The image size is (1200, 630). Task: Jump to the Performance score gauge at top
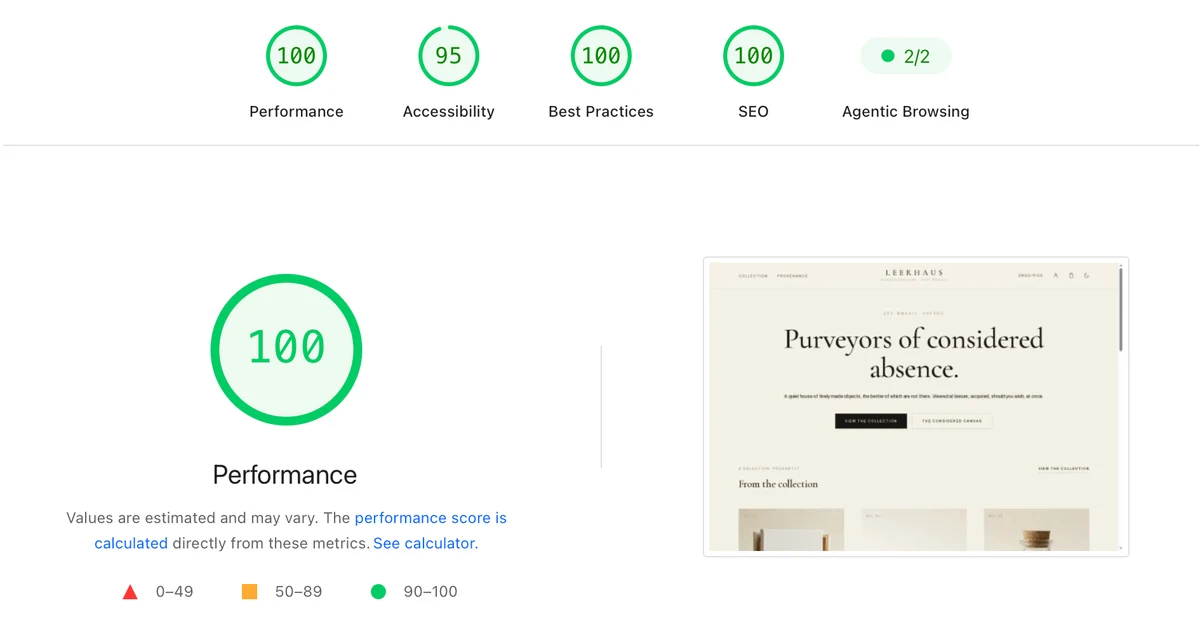[x=296, y=56]
